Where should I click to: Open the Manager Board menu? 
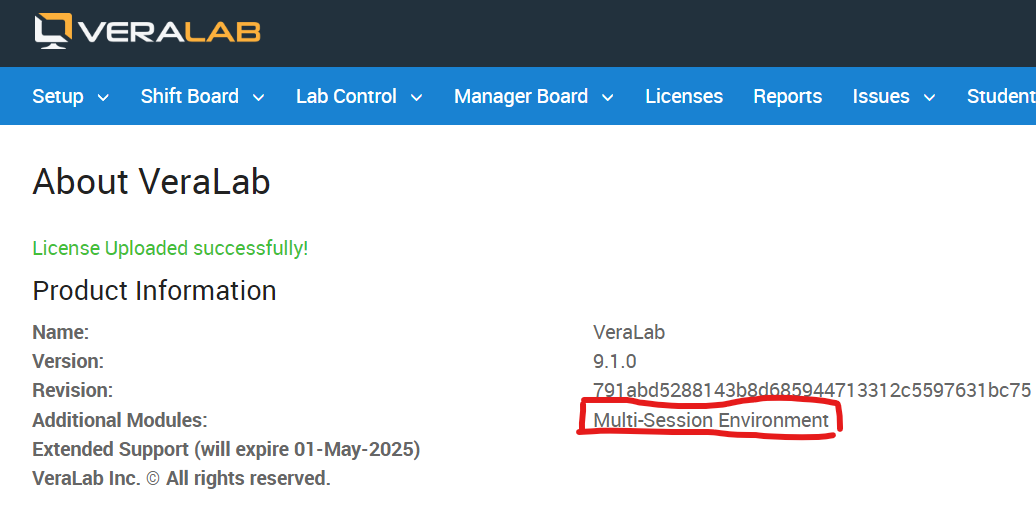[521, 97]
